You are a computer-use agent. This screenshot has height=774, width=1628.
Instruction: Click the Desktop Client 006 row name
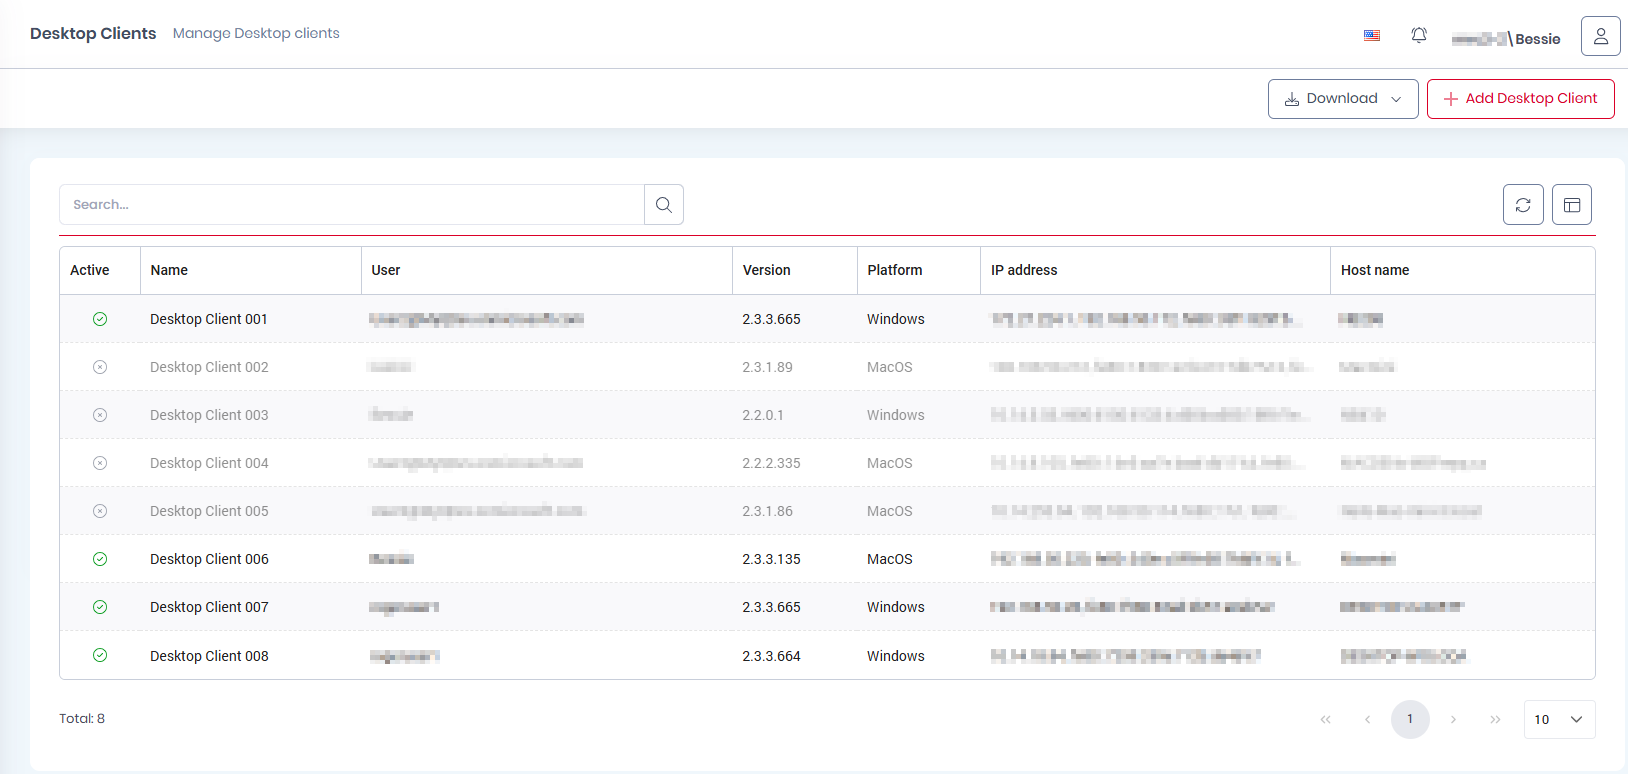point(209,559)
